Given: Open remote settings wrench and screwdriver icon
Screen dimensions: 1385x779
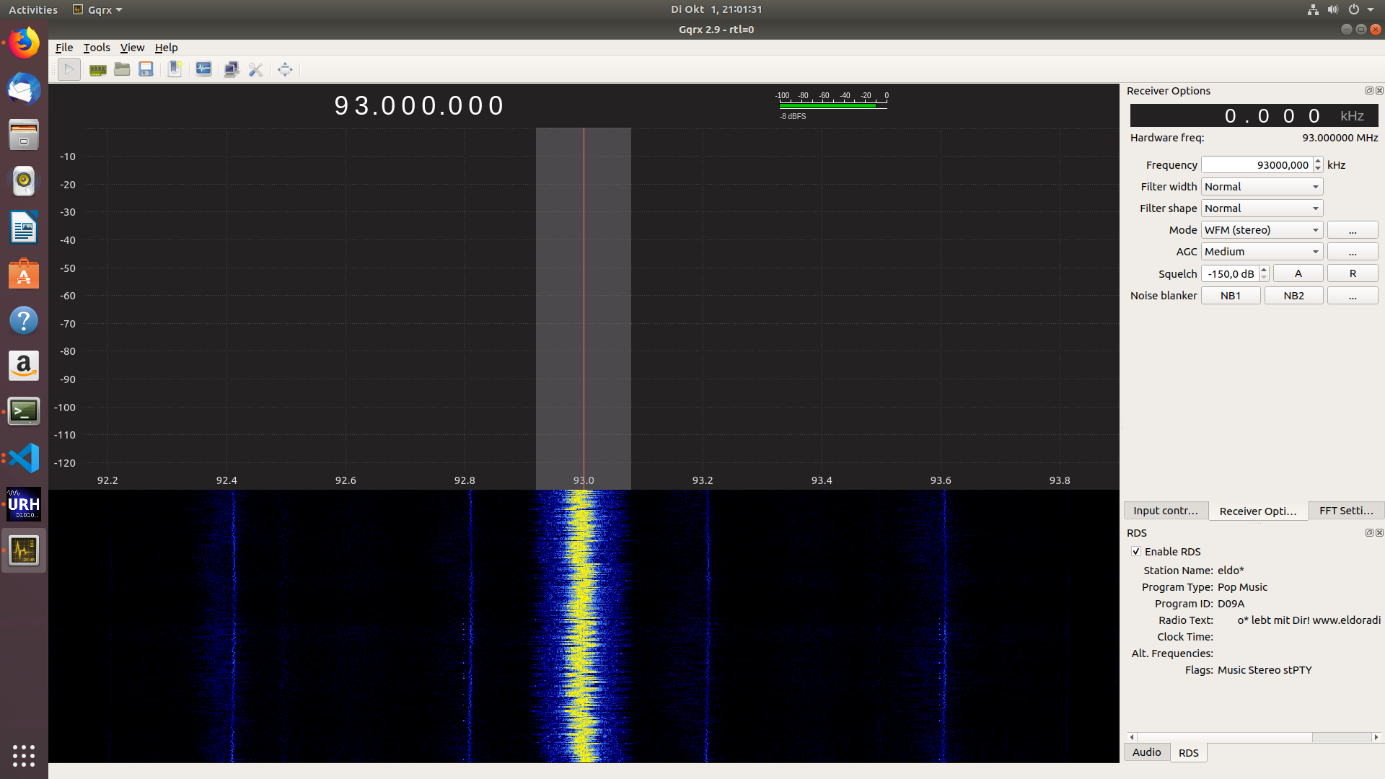Looking at the screenshot, I should tap(256, 69).
